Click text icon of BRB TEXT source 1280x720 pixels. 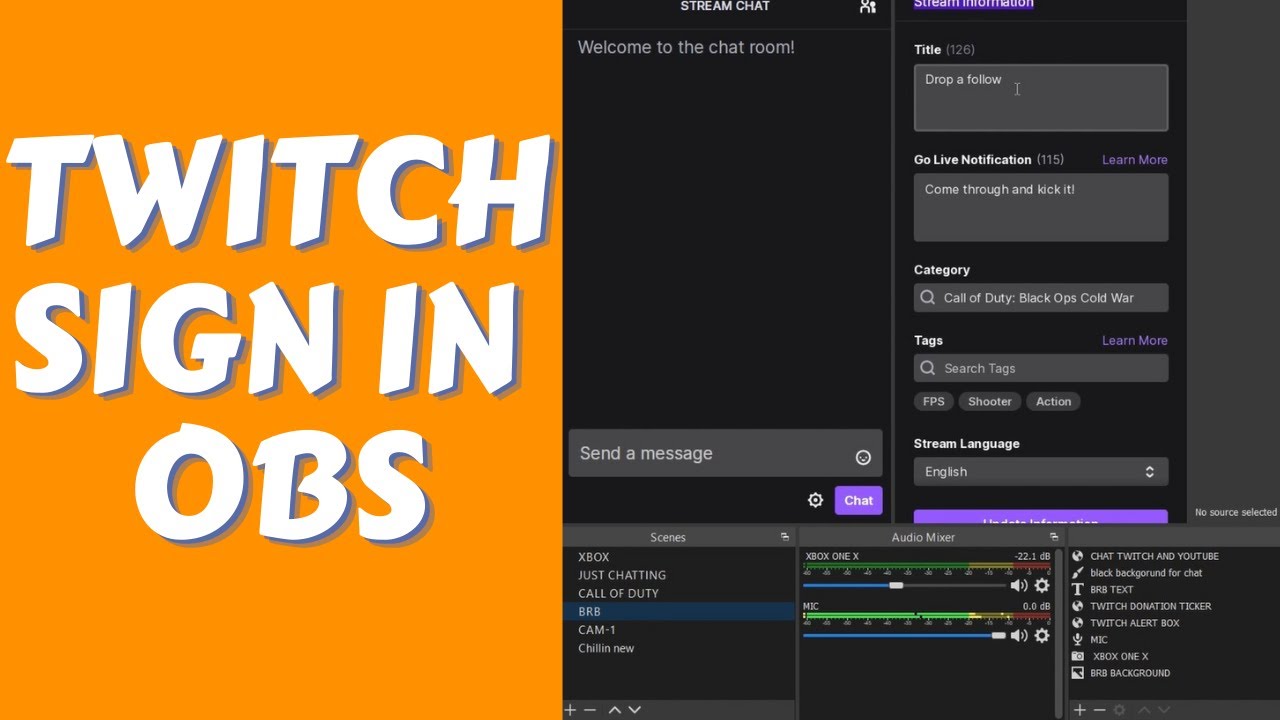click(x=1078, y=590)
